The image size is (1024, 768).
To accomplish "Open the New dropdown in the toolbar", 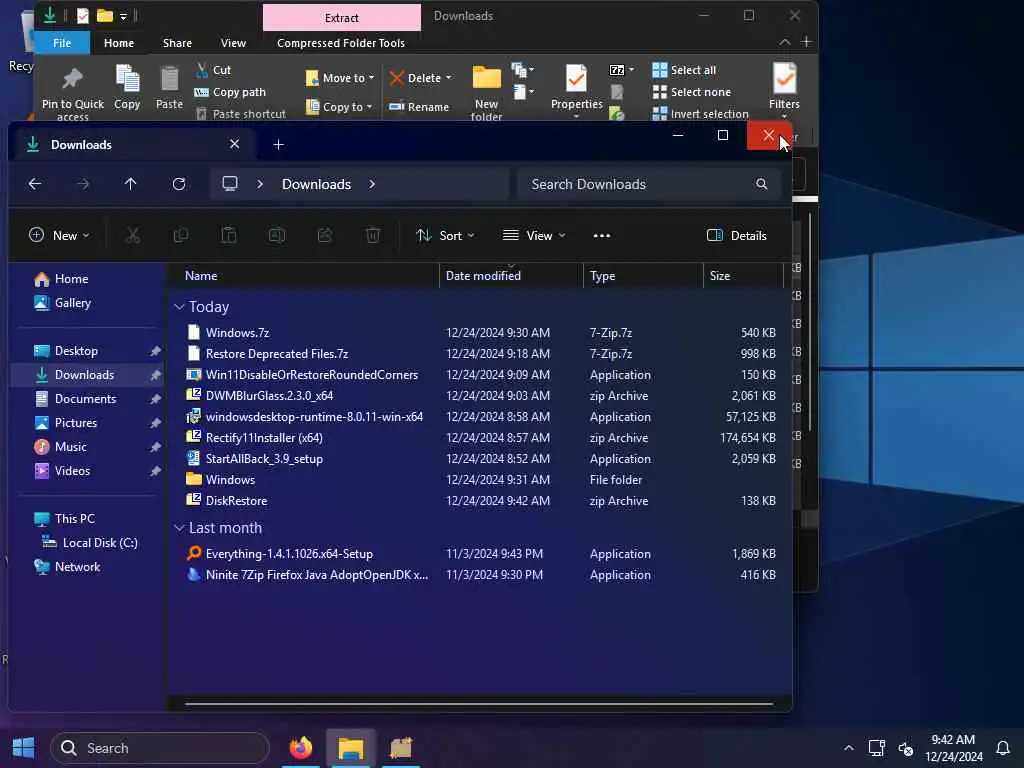I will click(x=59, y=235).
